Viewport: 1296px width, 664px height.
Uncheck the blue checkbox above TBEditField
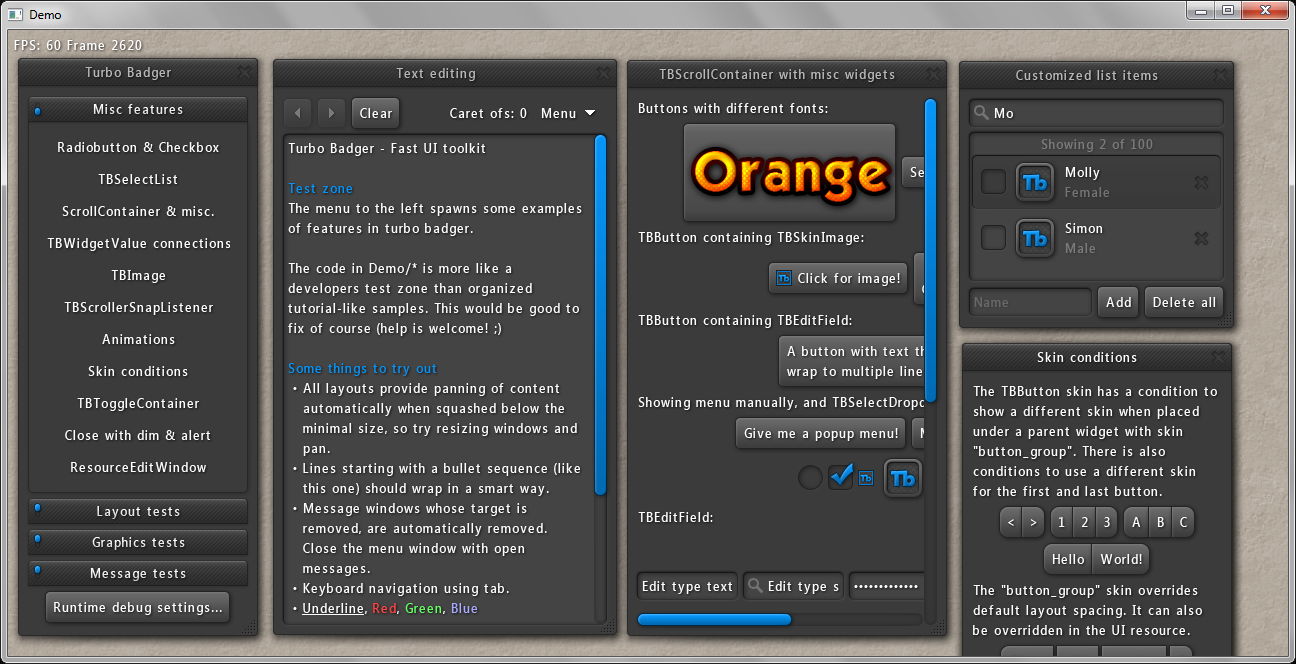pyautogui.click(x=842, y=477)
